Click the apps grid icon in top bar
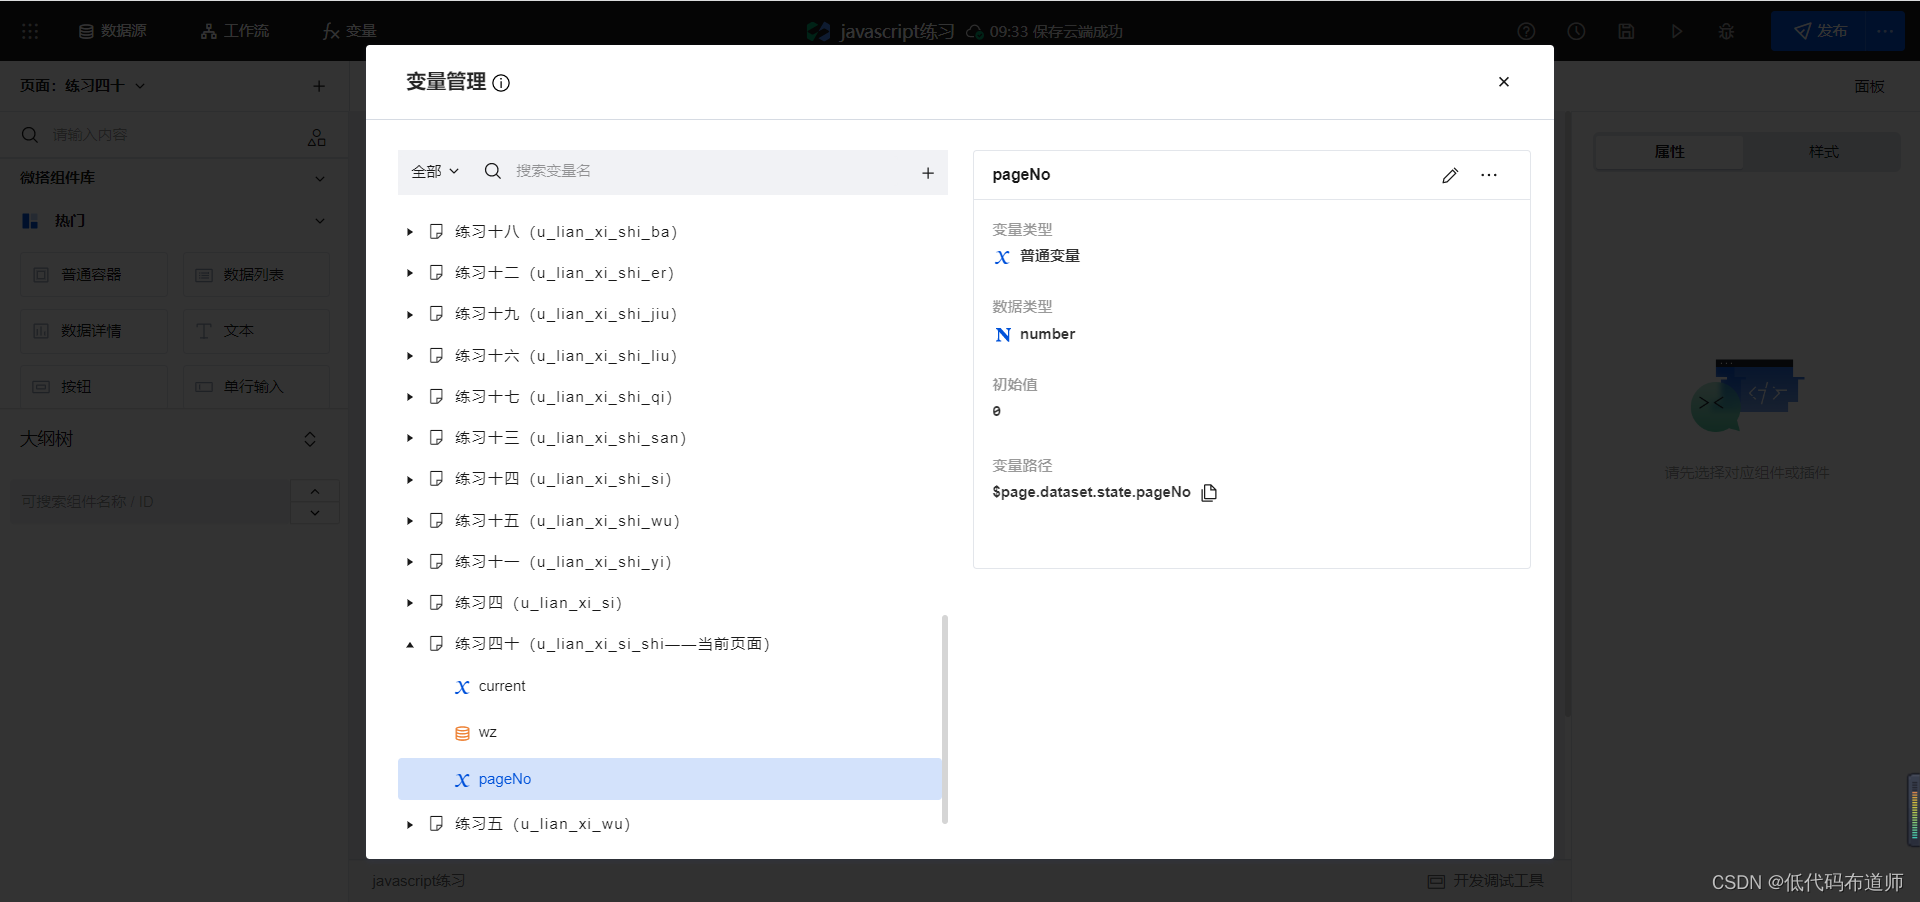Image resolution: width=1920 pixels, height=902 pixels. point(30,31)
